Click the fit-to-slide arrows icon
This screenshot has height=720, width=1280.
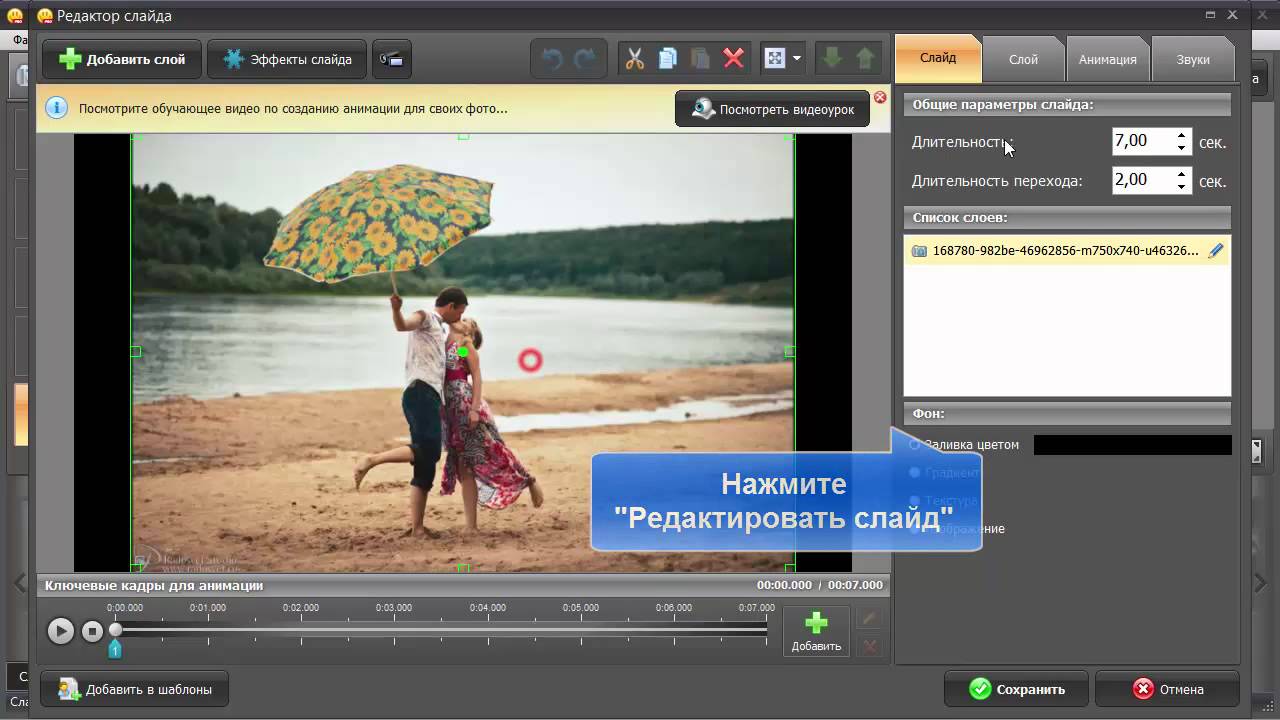(x=775, y=59)
